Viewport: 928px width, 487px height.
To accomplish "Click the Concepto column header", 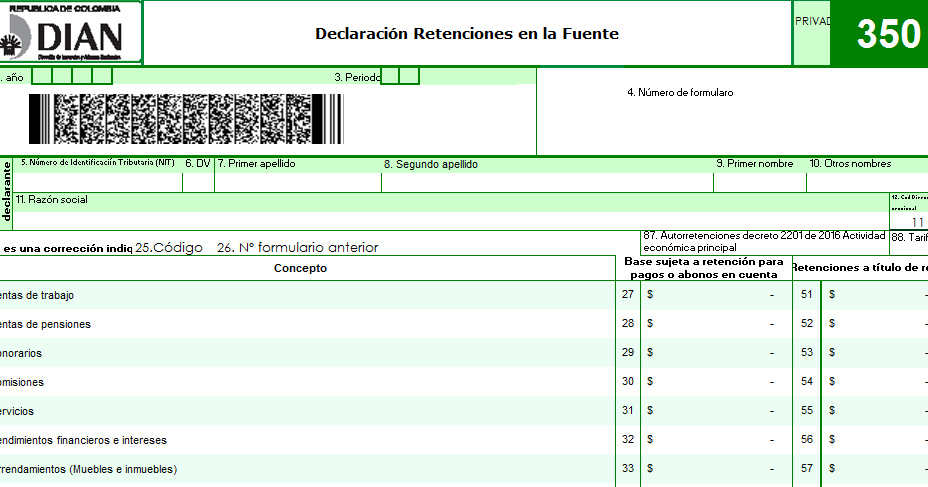I will coord(300,268).
